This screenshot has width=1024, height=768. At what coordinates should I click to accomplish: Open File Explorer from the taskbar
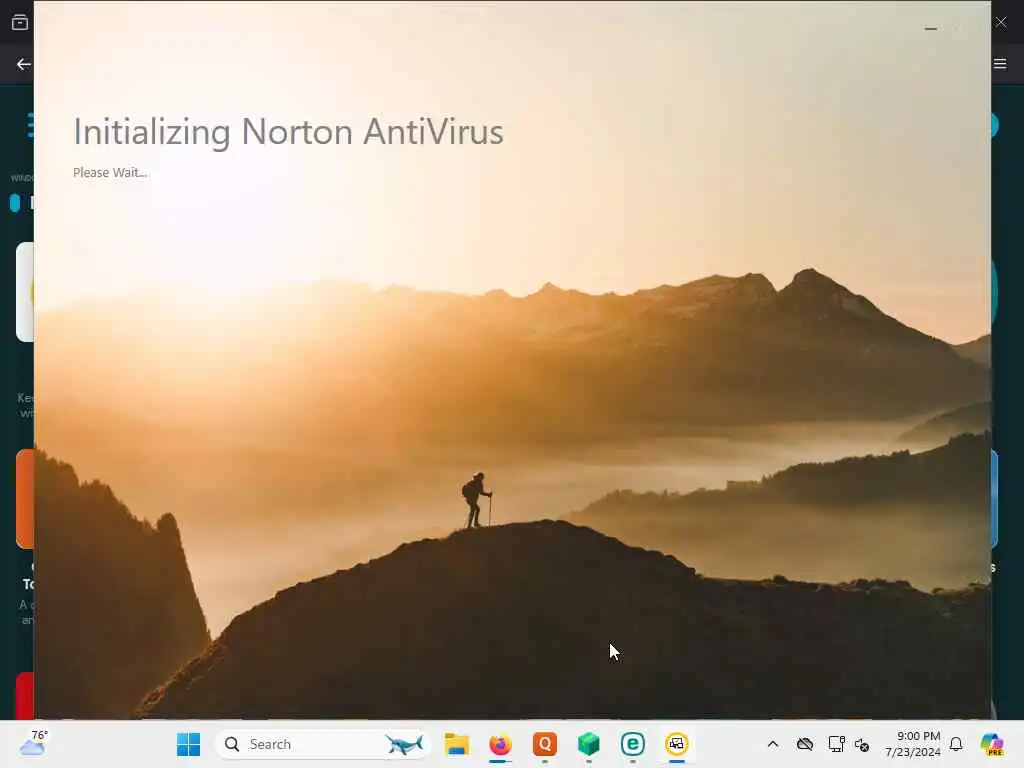(x=456, y=744)
